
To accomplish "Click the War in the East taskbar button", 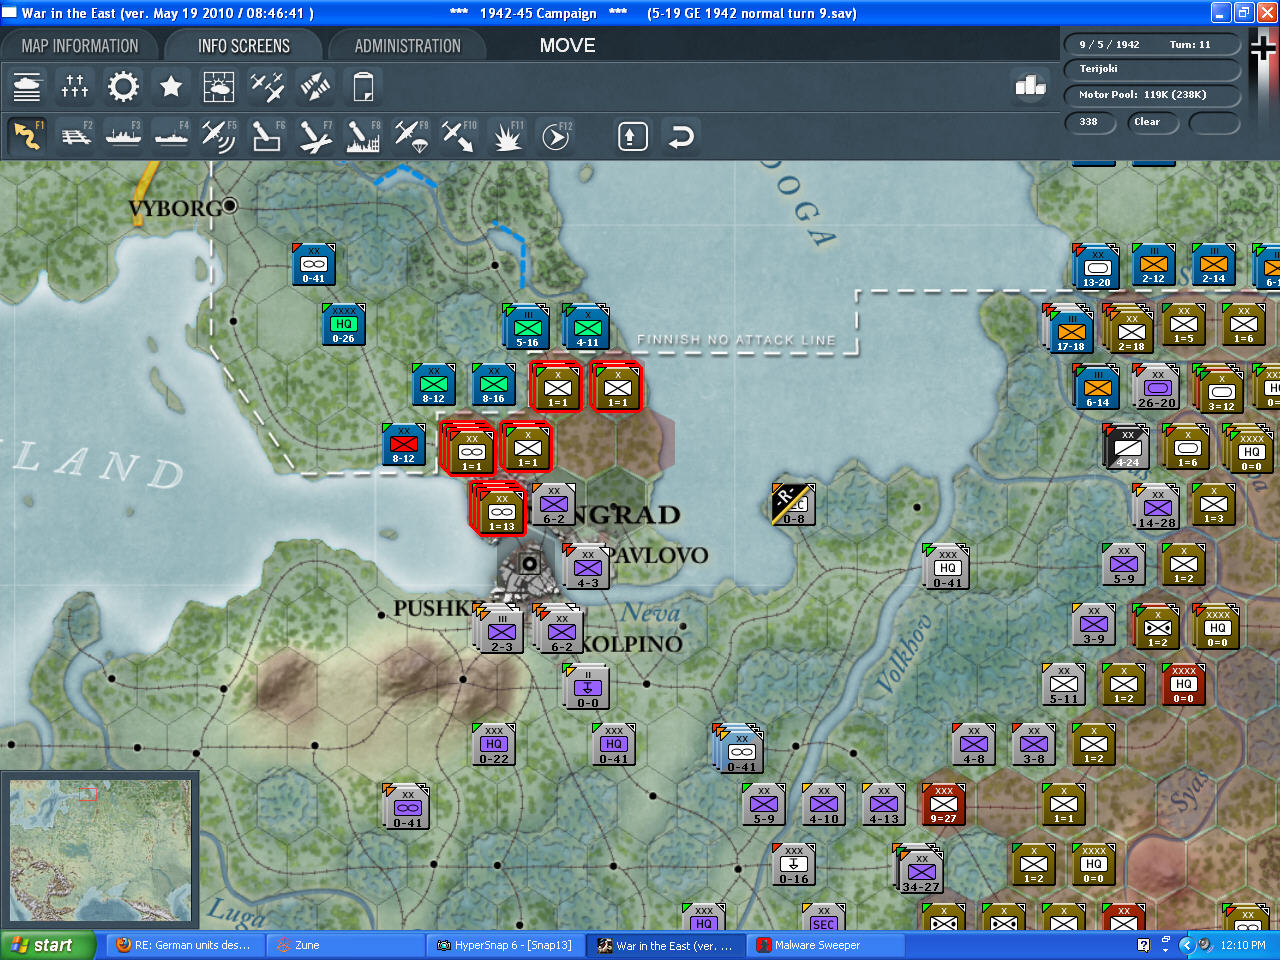I will click(665, 945).
